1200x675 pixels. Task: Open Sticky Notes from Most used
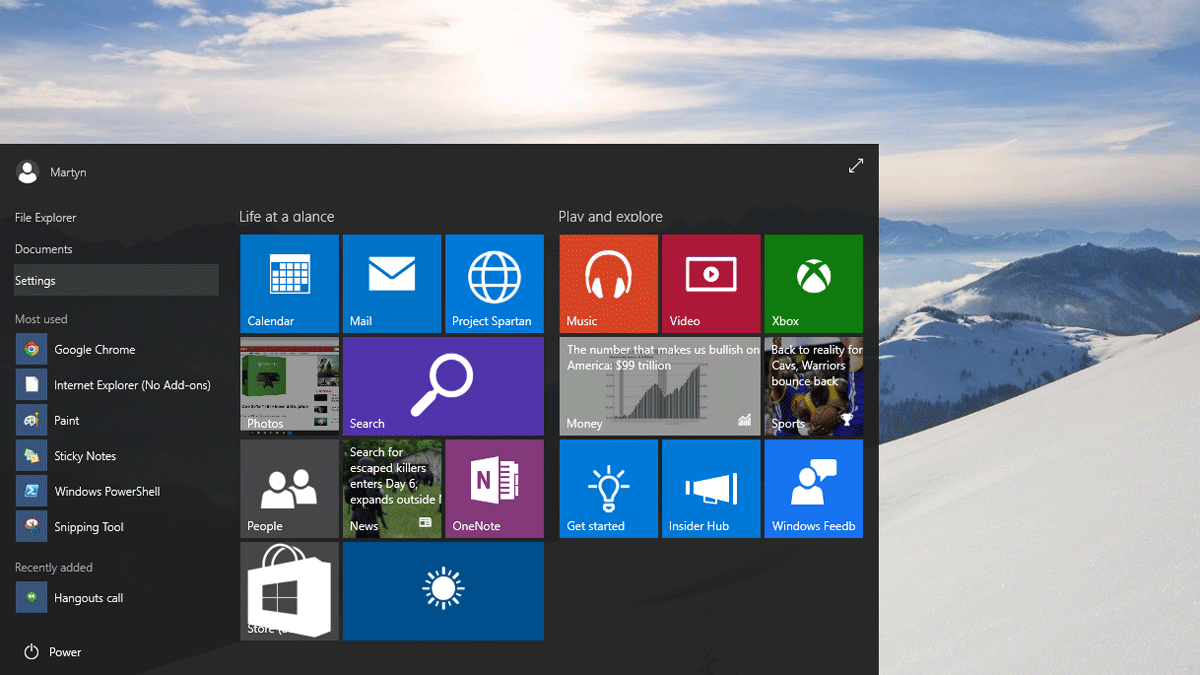pyautogui.click(x=116, y=456)
